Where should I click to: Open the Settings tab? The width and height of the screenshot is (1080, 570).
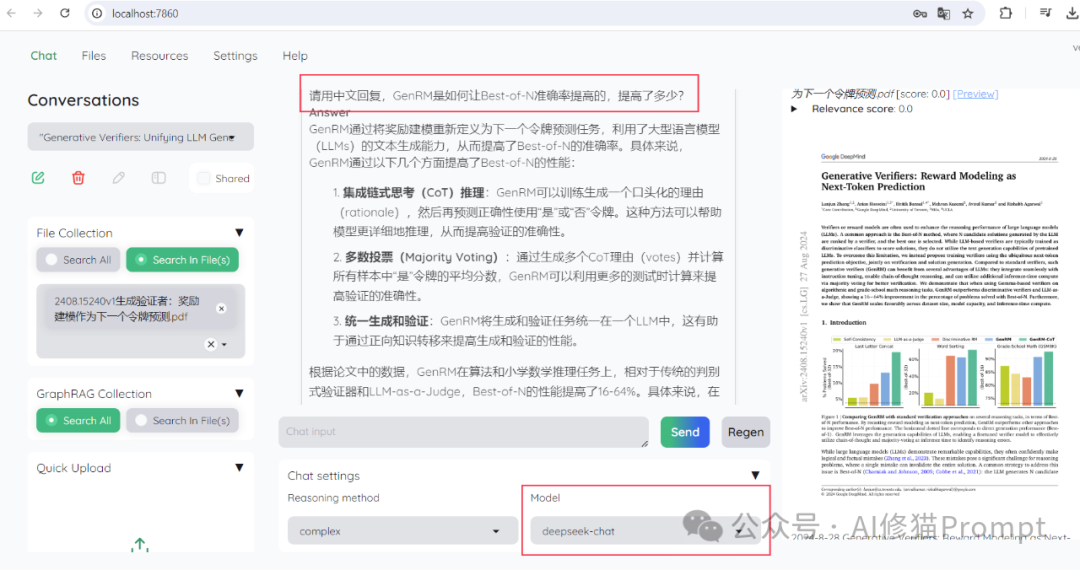pos(235,56)
